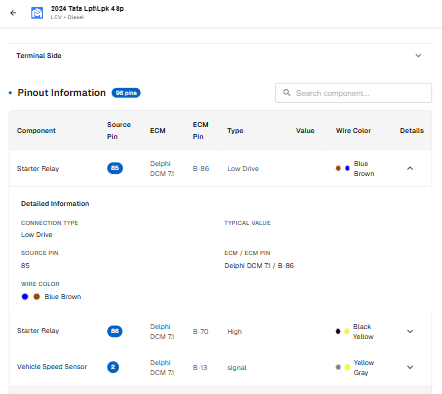Click the search magnifier icon
This screenshot has width=442, height=394.
pos(287,93)
